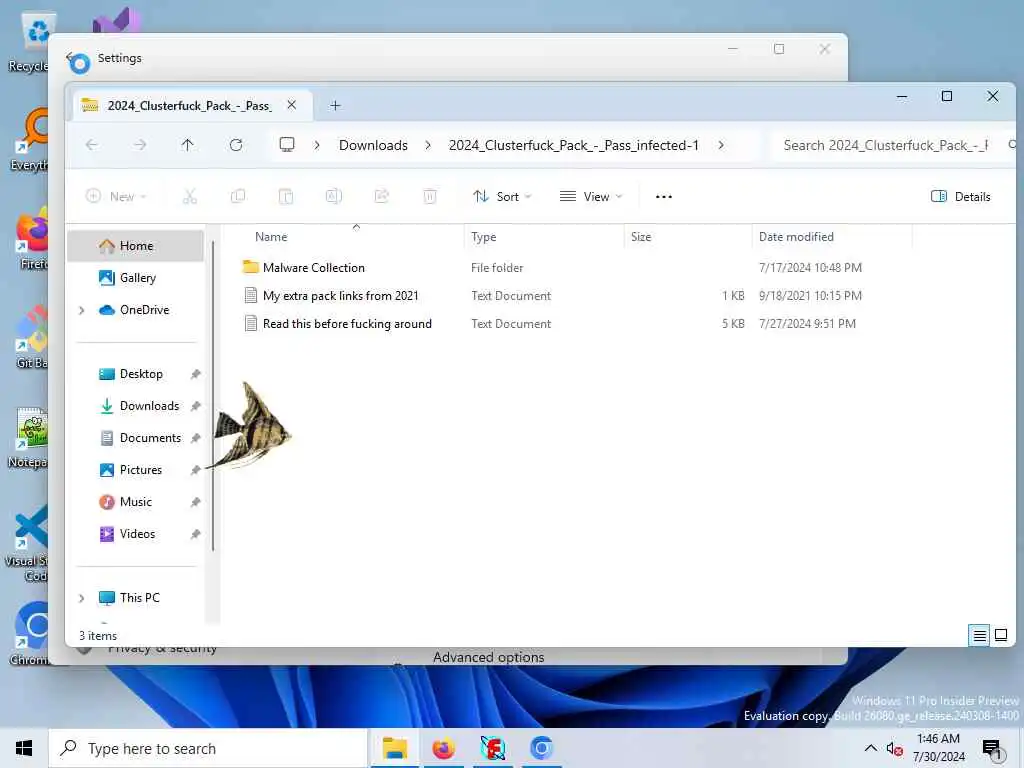This screenshot has width=1024, height=768.
Task: Sort by the Date modified column header
Action: click(831, 237)
